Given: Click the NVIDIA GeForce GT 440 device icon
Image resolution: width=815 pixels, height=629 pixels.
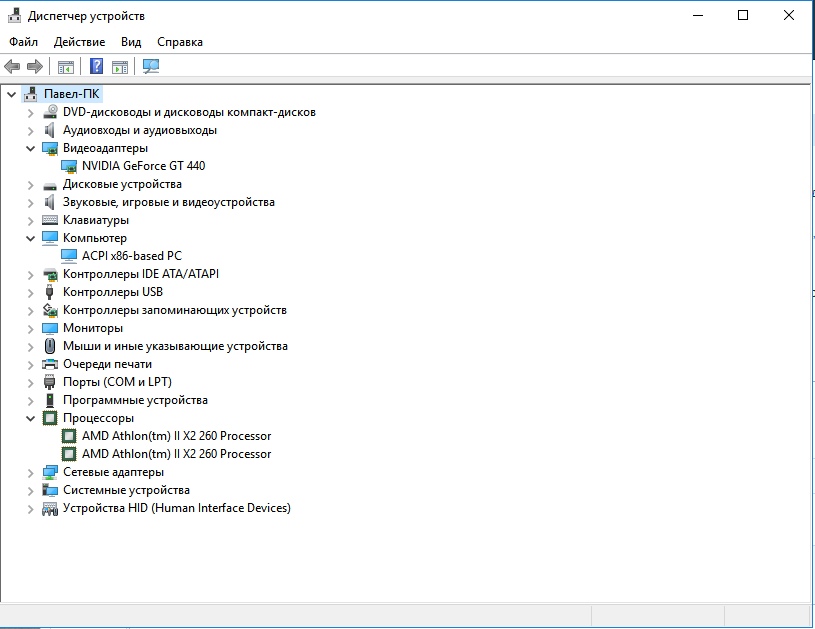Looking at the screenshot, I should [69, 166].
